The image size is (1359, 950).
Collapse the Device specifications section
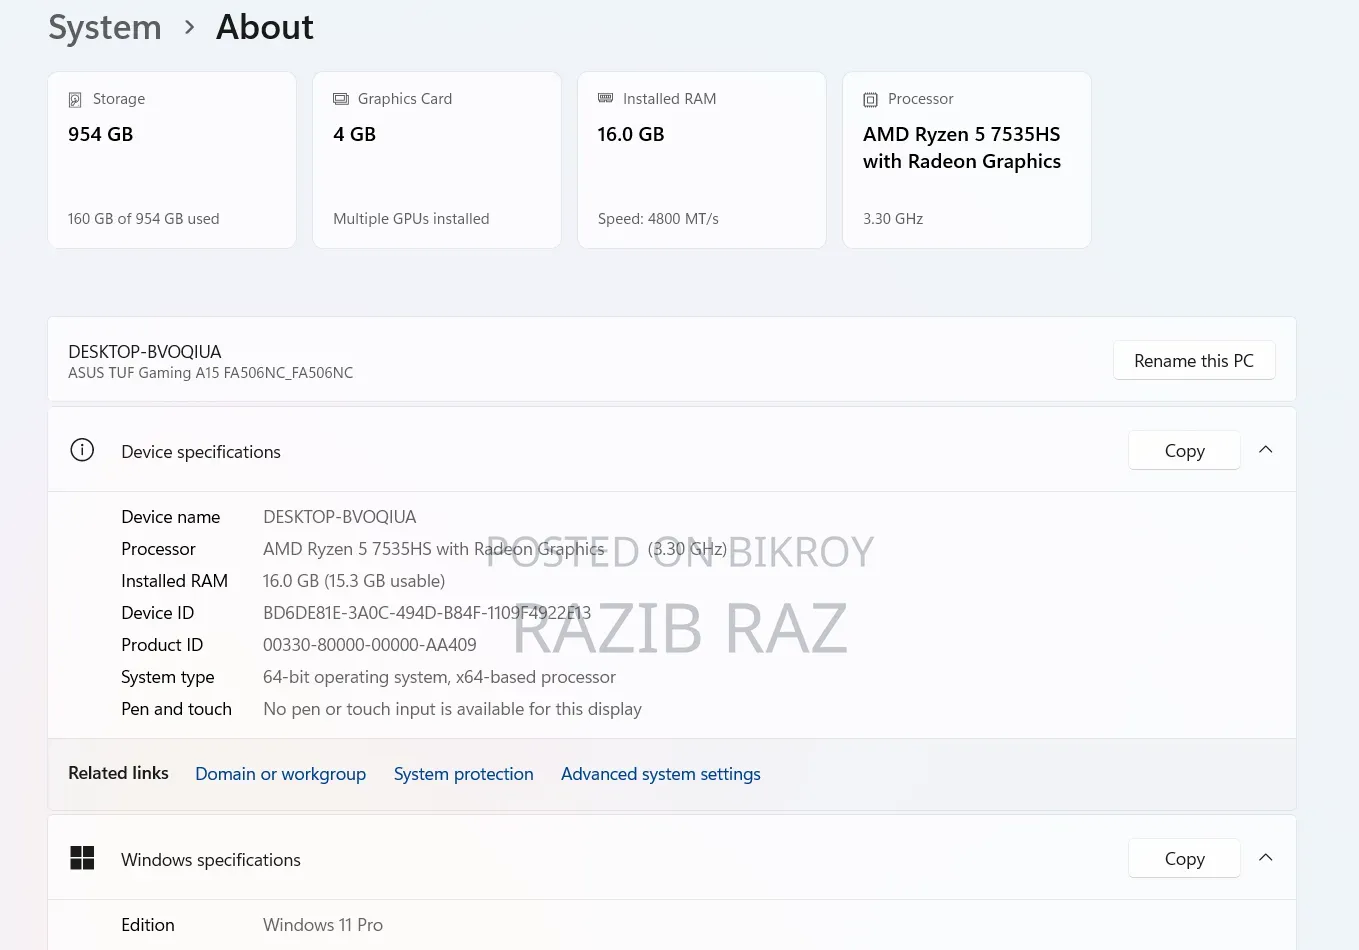(1265, 450)
